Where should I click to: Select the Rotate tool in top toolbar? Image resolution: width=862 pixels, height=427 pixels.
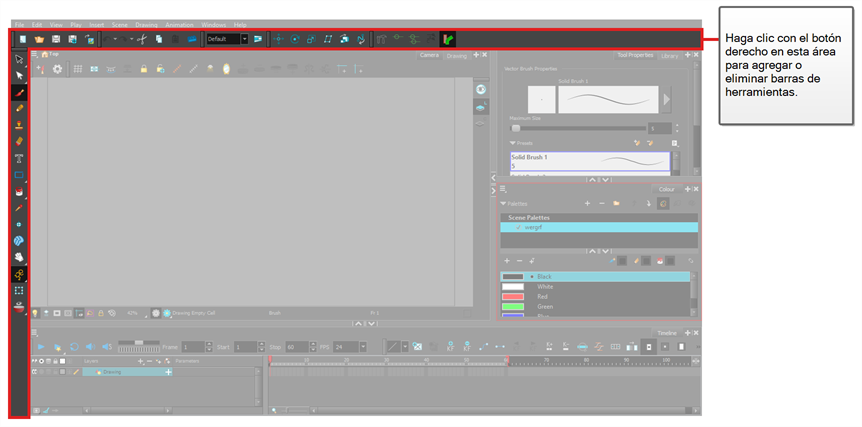[295, 39]
